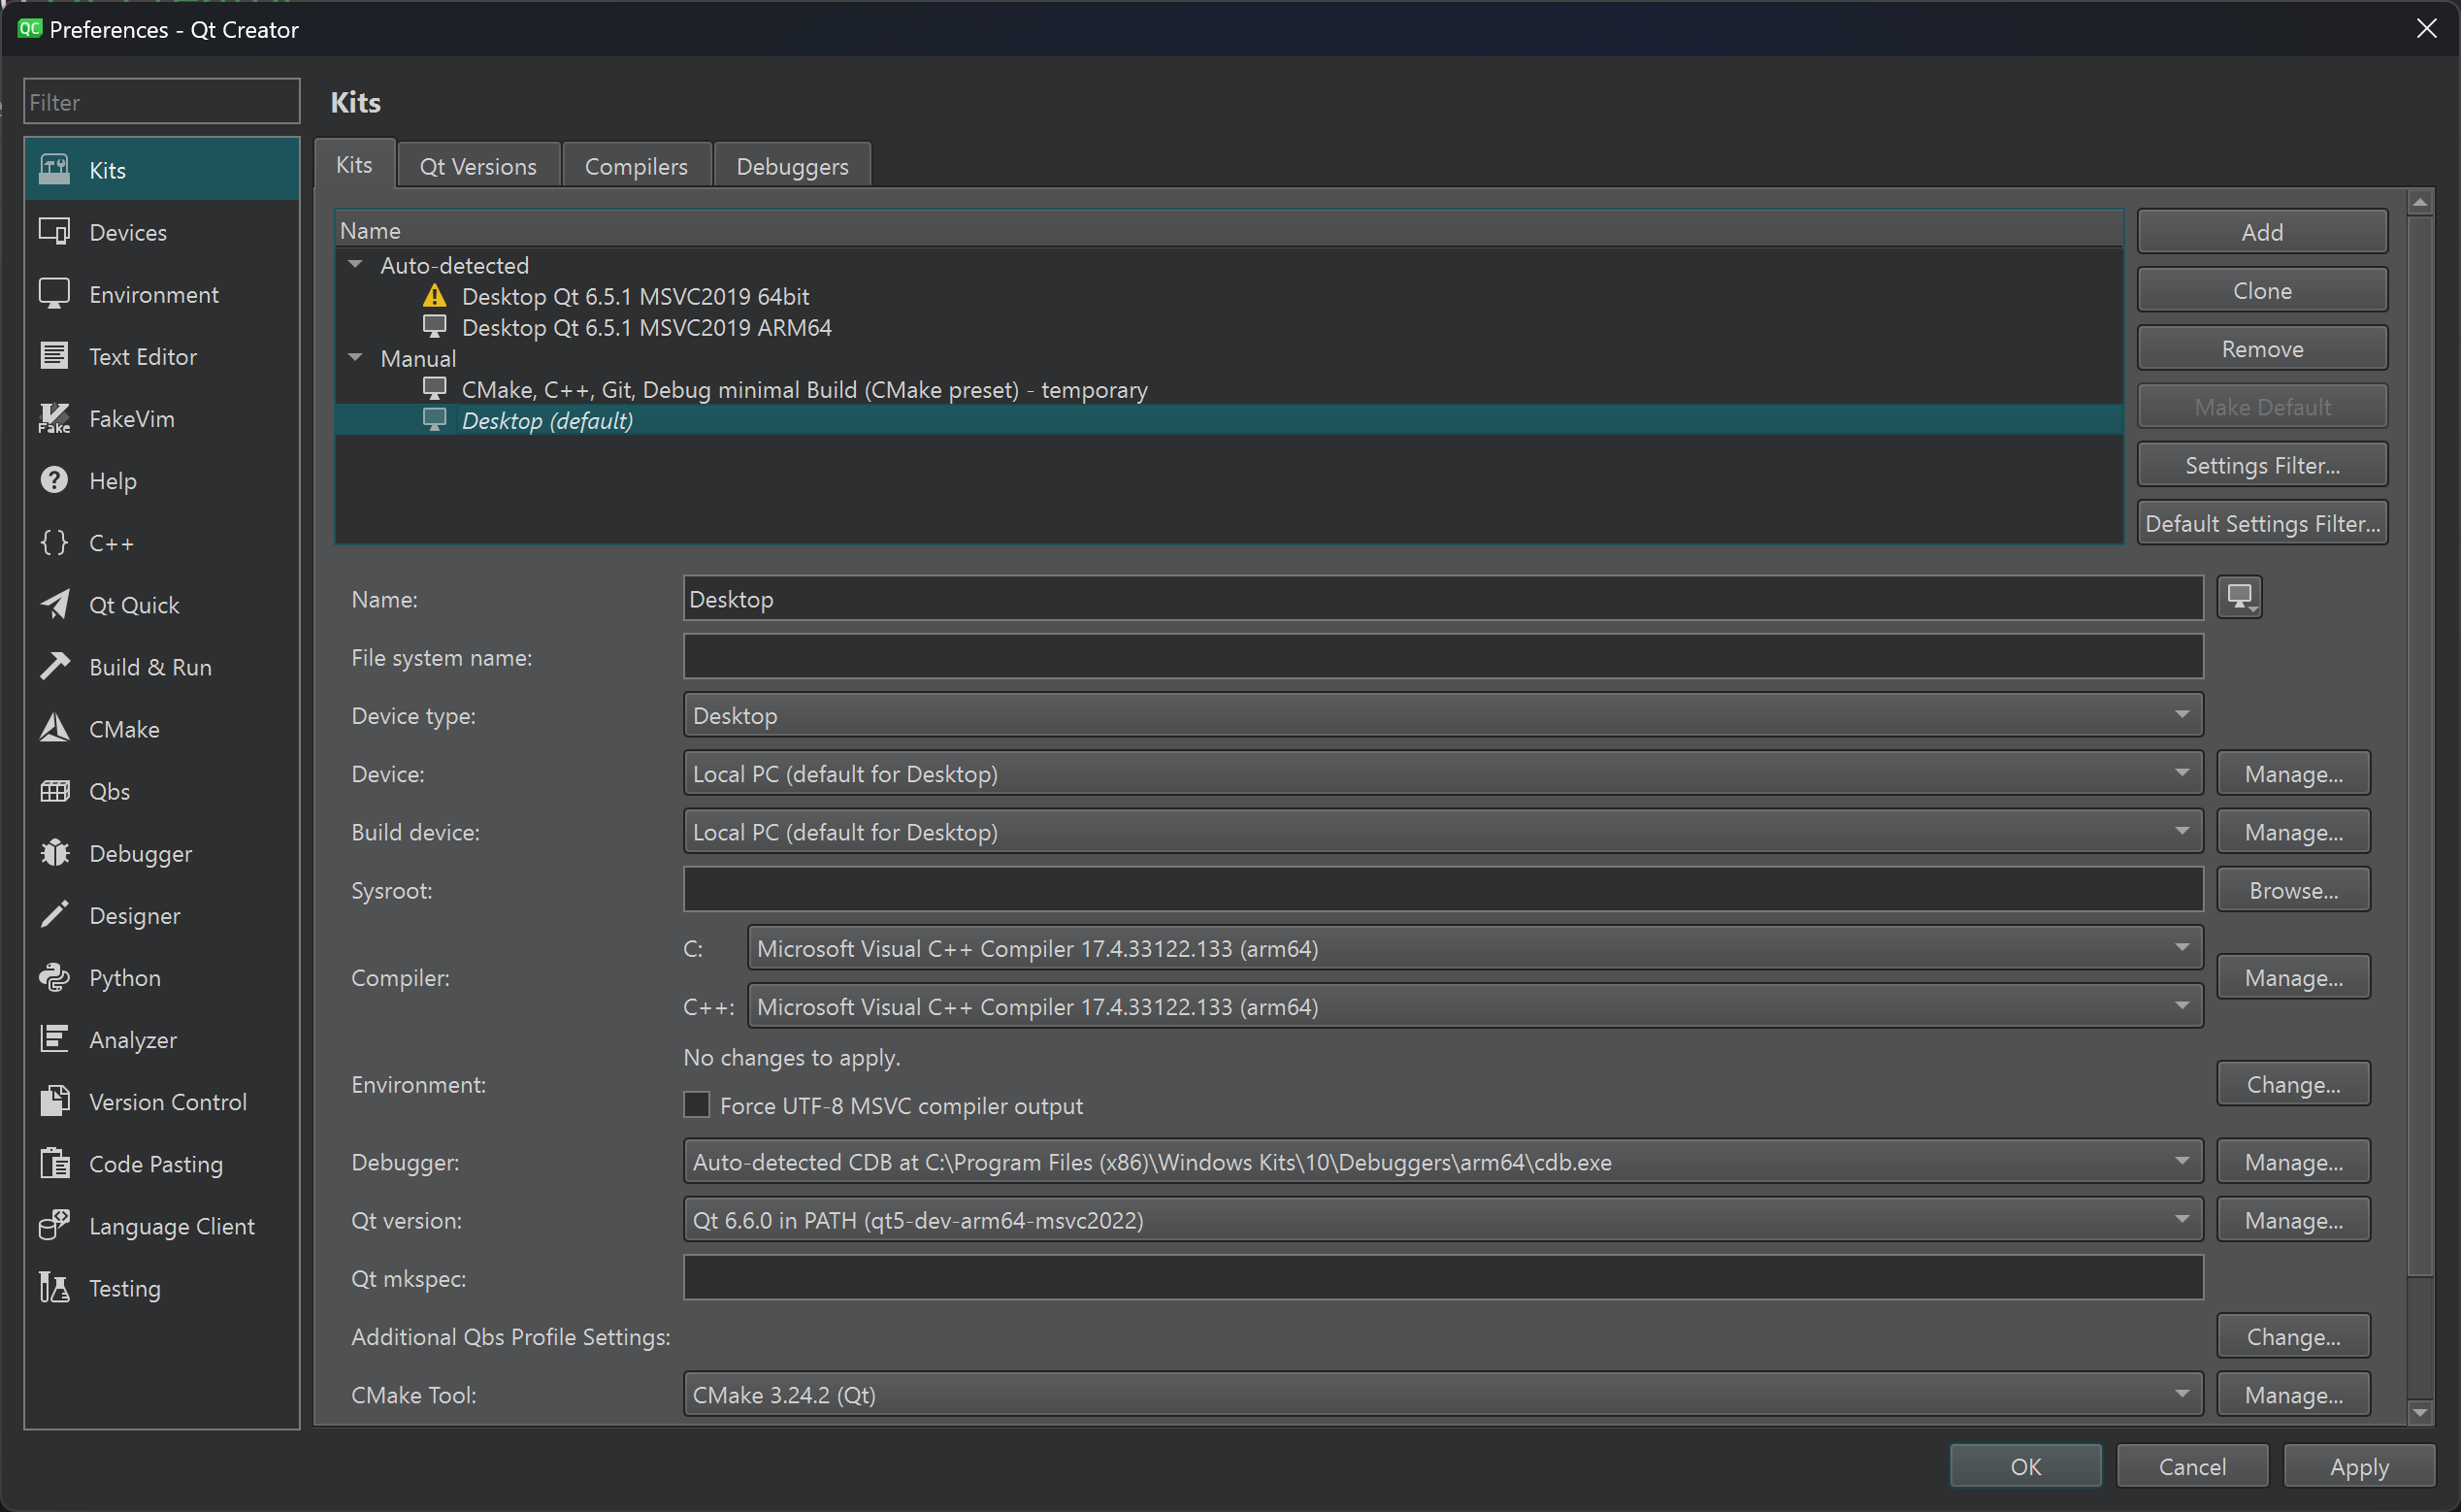Select the FakeVim settings icon
The height and width of the screenshot is (1512, 2461).
[54, 418]
